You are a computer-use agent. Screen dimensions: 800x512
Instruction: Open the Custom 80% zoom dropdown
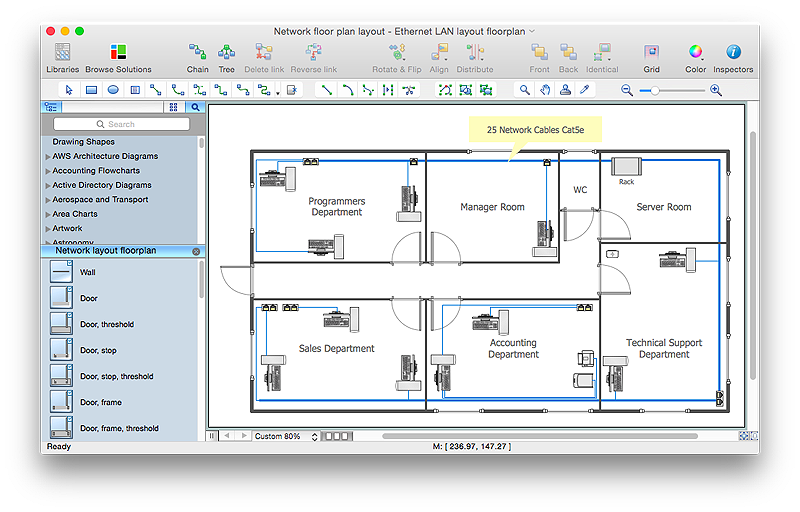(285, 436)
